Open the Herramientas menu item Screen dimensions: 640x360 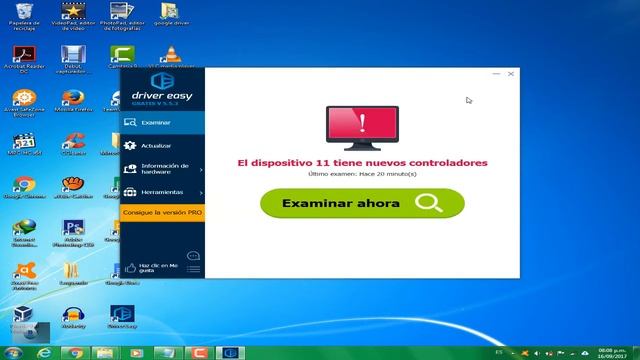[x=162, y=192]
